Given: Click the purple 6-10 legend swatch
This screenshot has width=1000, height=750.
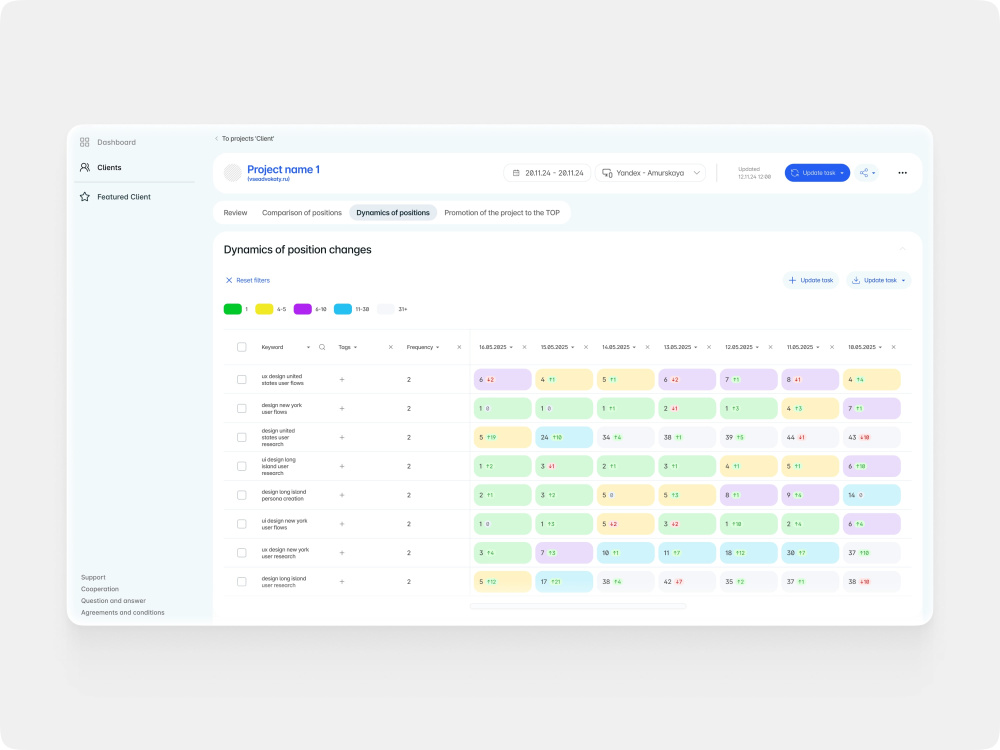Looking at the screenshot, I should 302,309.
